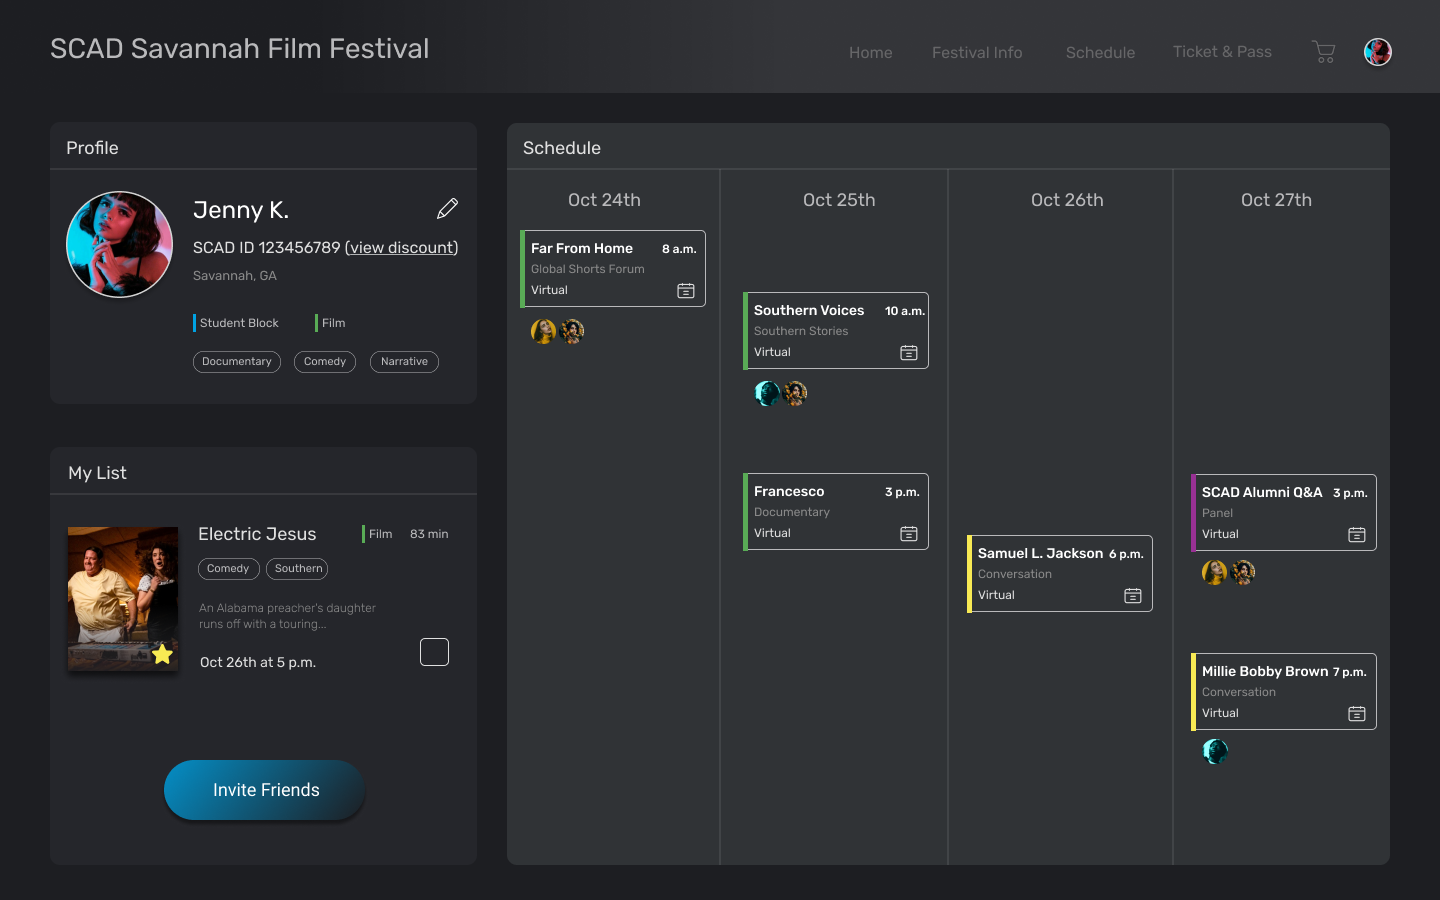Click the user avatar in the header

(x=1377, y=52)
